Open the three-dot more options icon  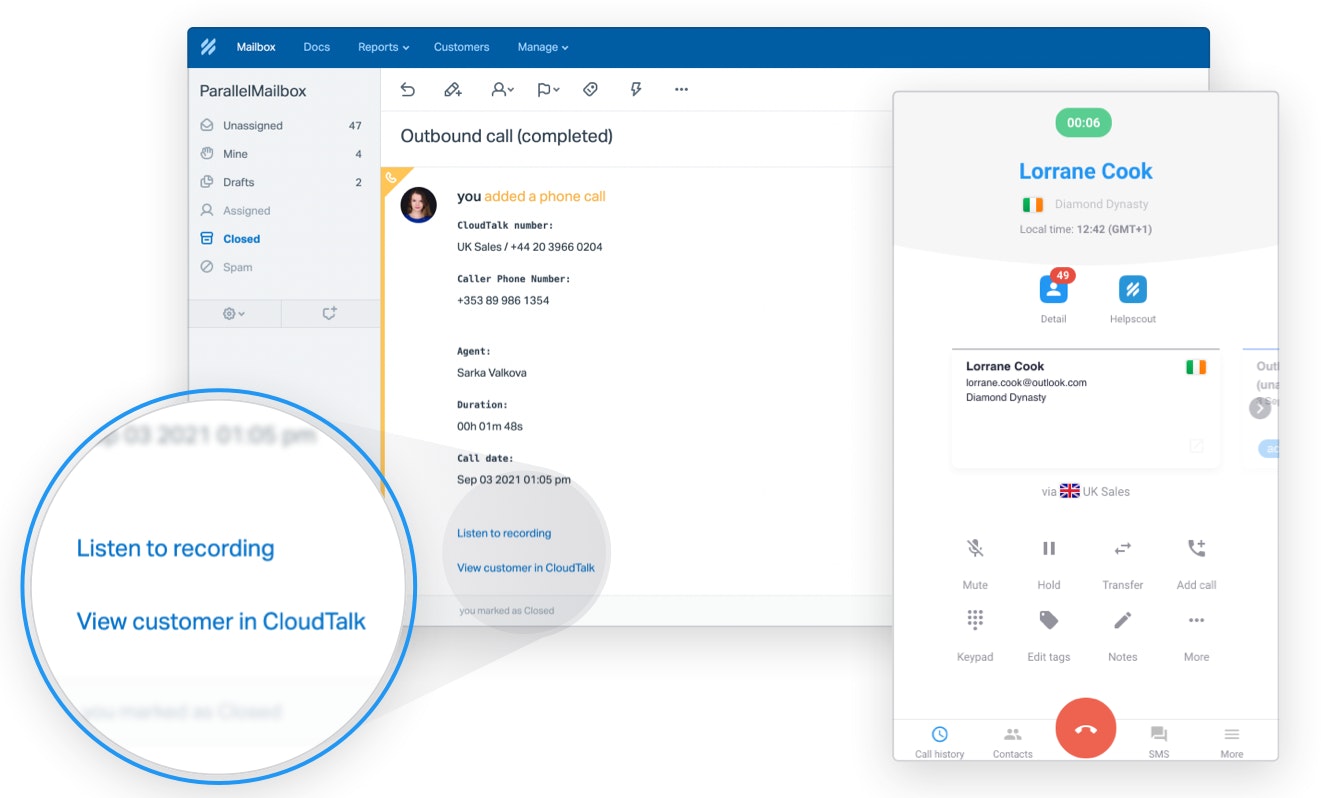coord(681,89)
